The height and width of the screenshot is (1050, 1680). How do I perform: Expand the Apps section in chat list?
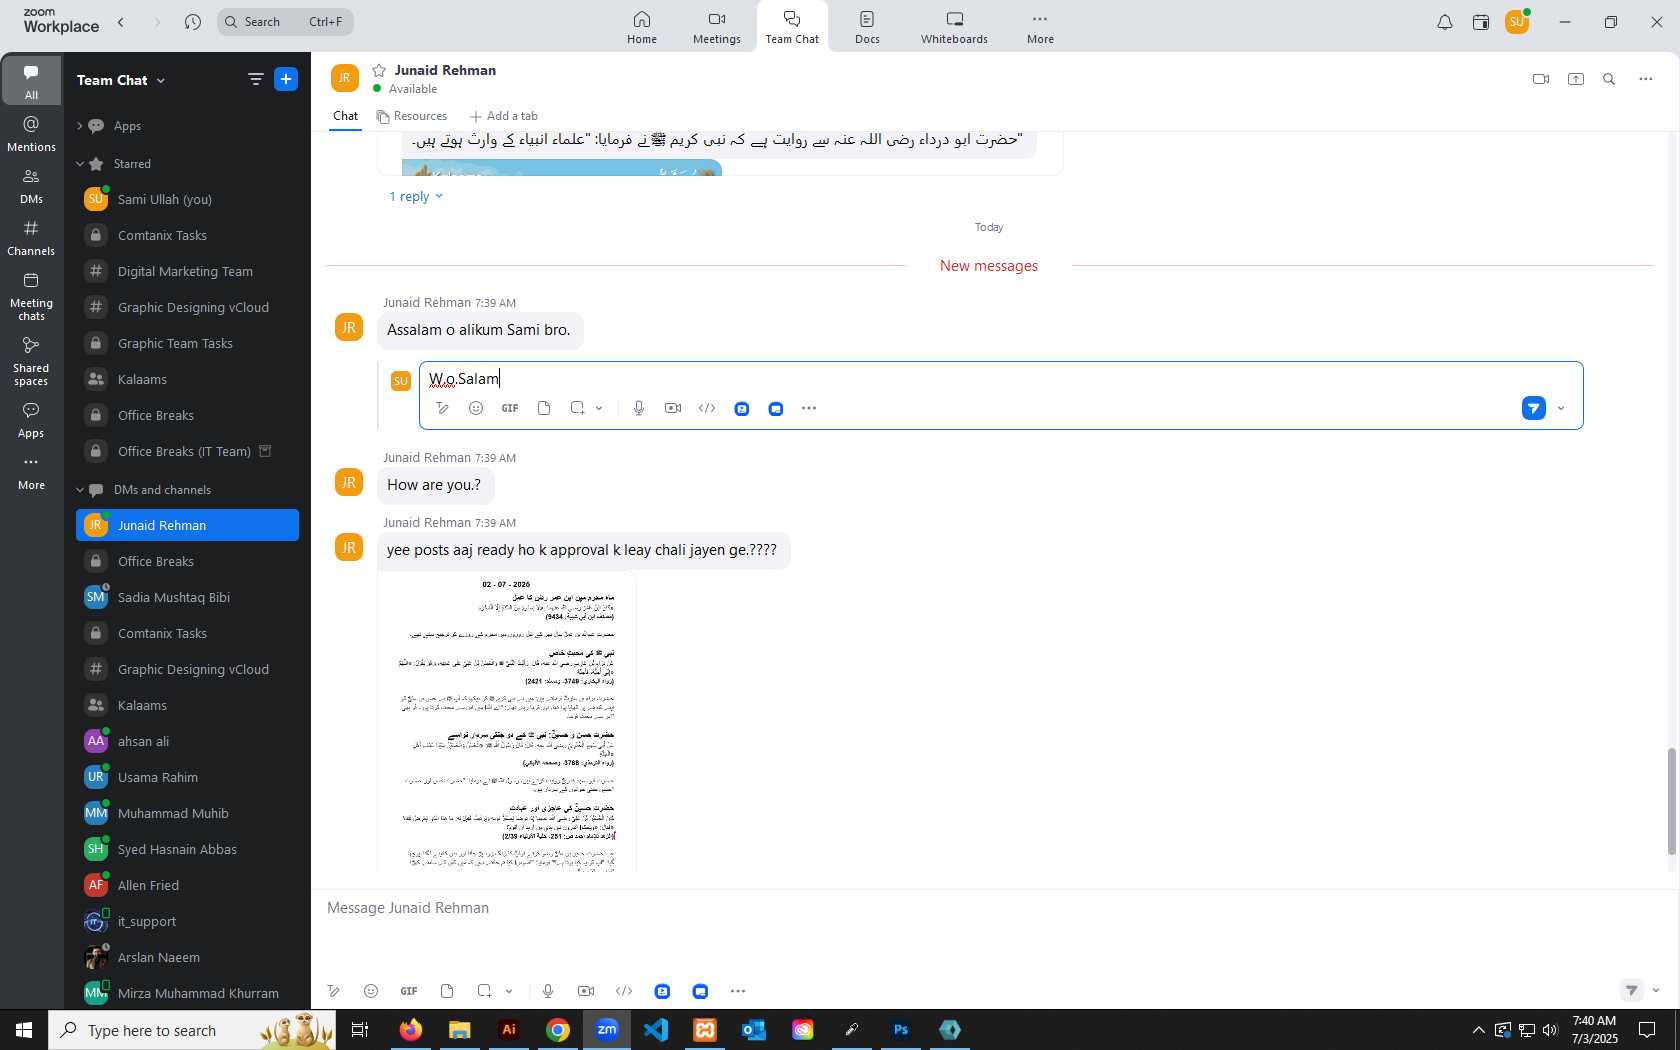[x=80, y=126]
